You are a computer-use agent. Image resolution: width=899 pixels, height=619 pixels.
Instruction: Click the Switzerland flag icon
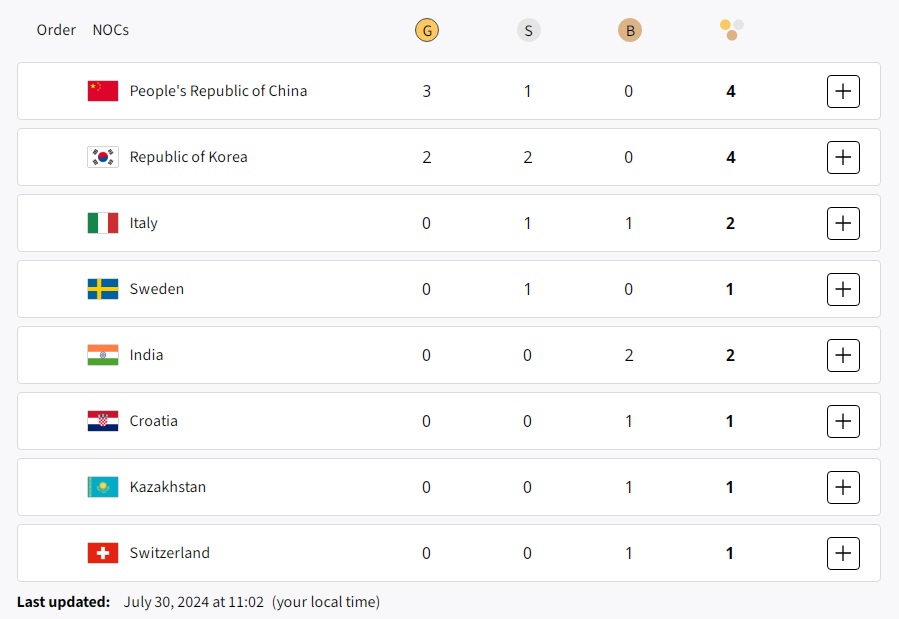tap(103, 553)
